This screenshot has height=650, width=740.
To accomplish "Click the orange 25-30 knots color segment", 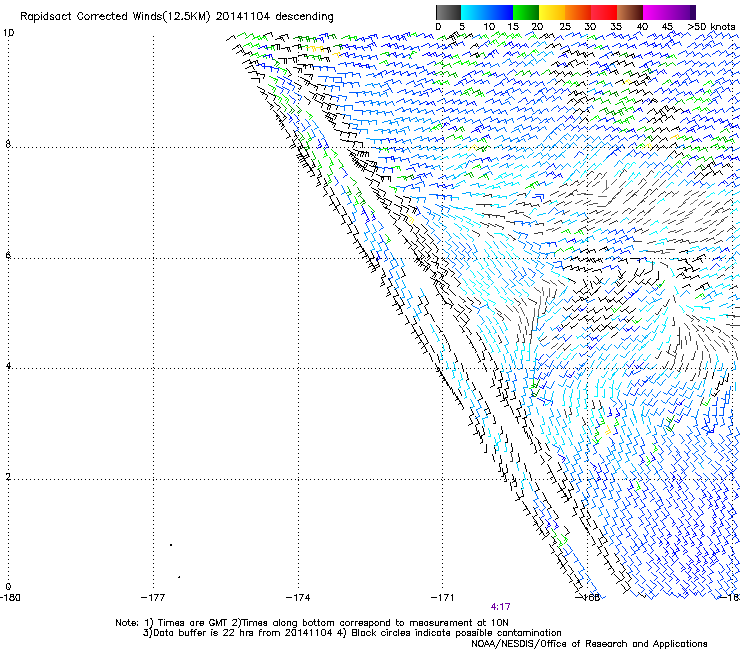I will point(578,12).
